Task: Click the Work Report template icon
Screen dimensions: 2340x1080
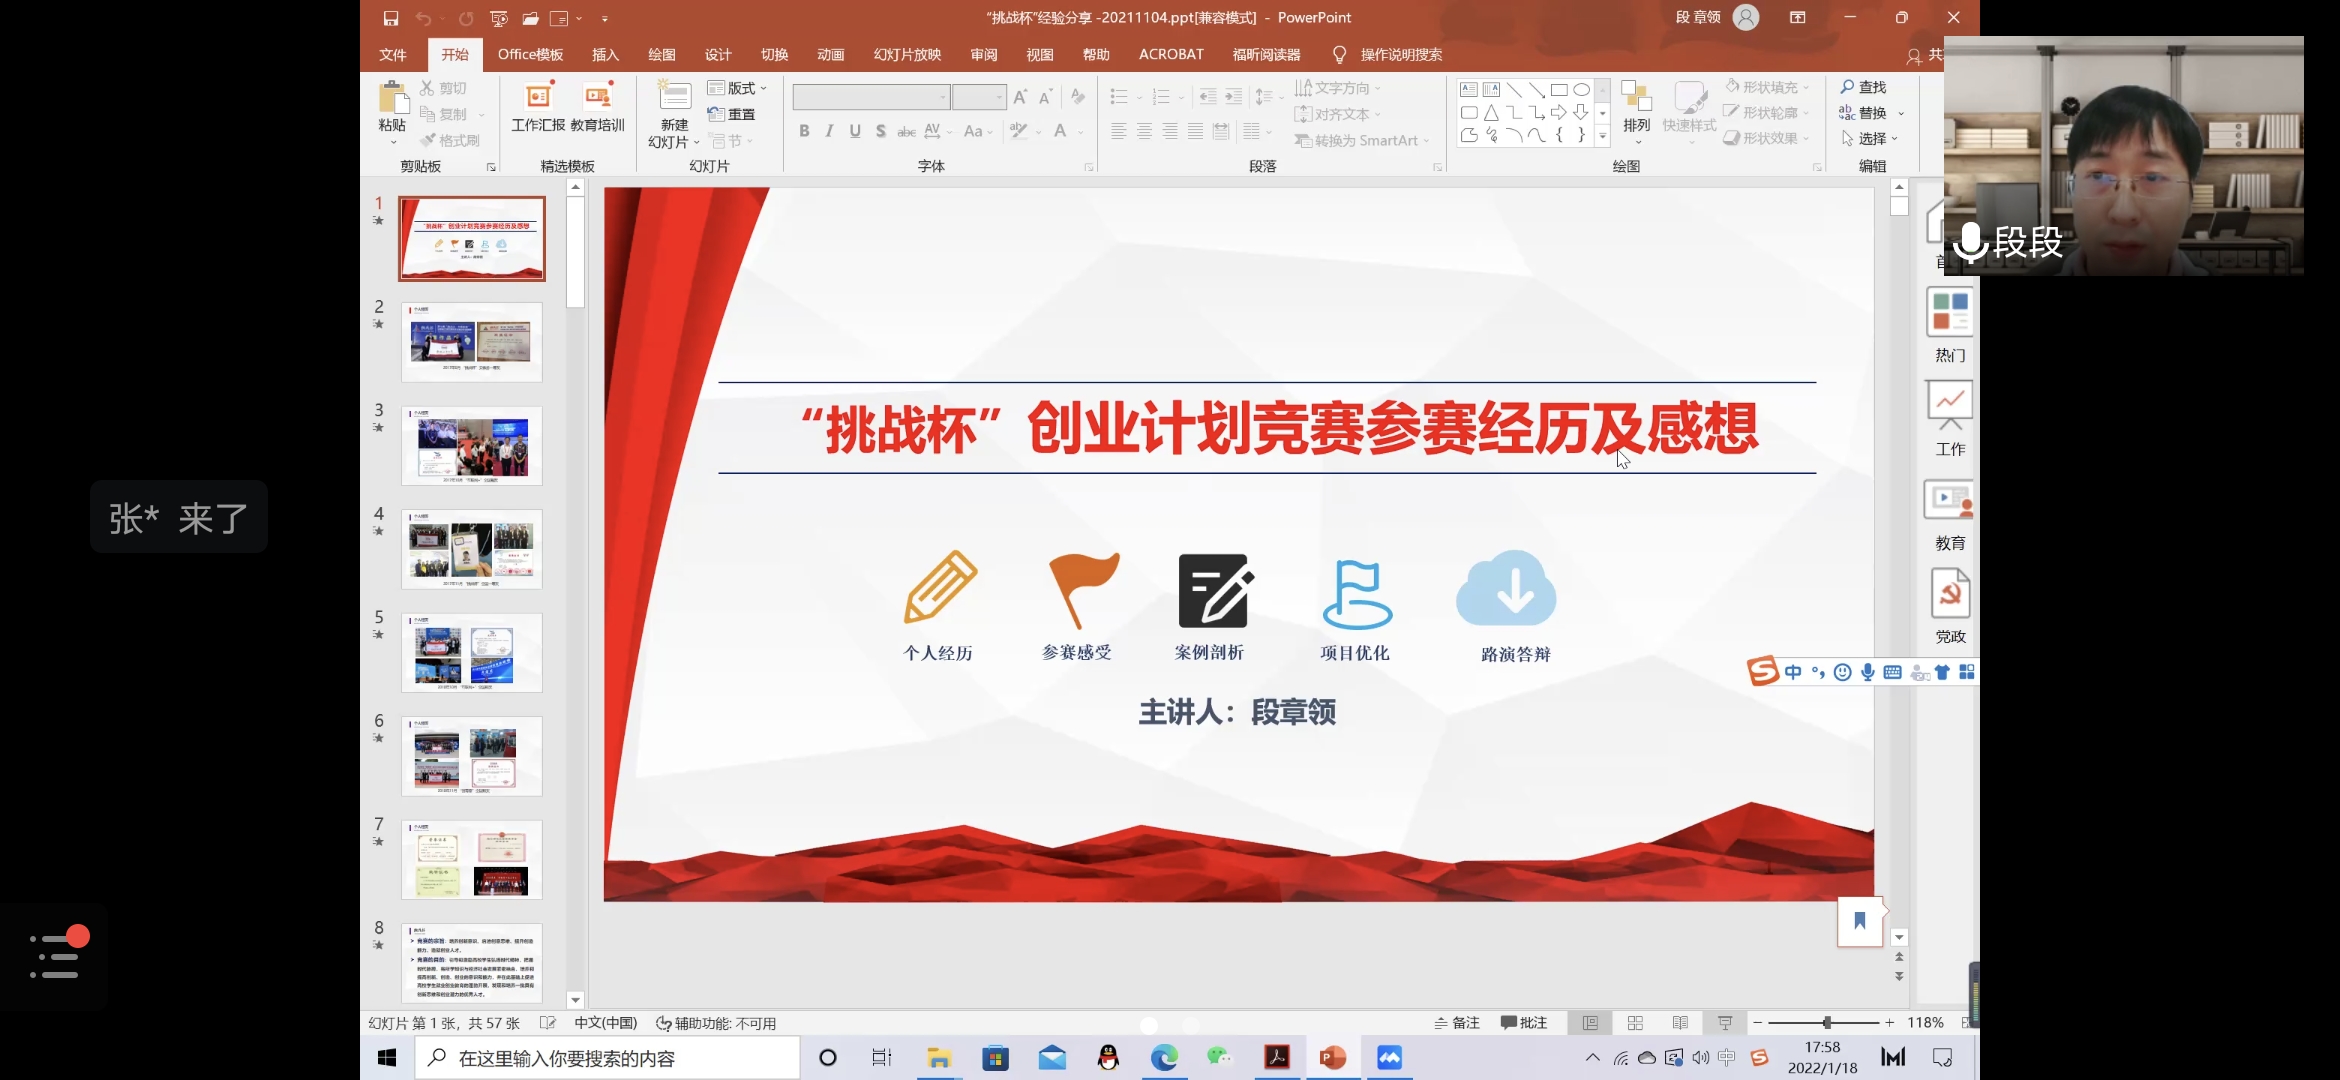Action: coord(538,97)
